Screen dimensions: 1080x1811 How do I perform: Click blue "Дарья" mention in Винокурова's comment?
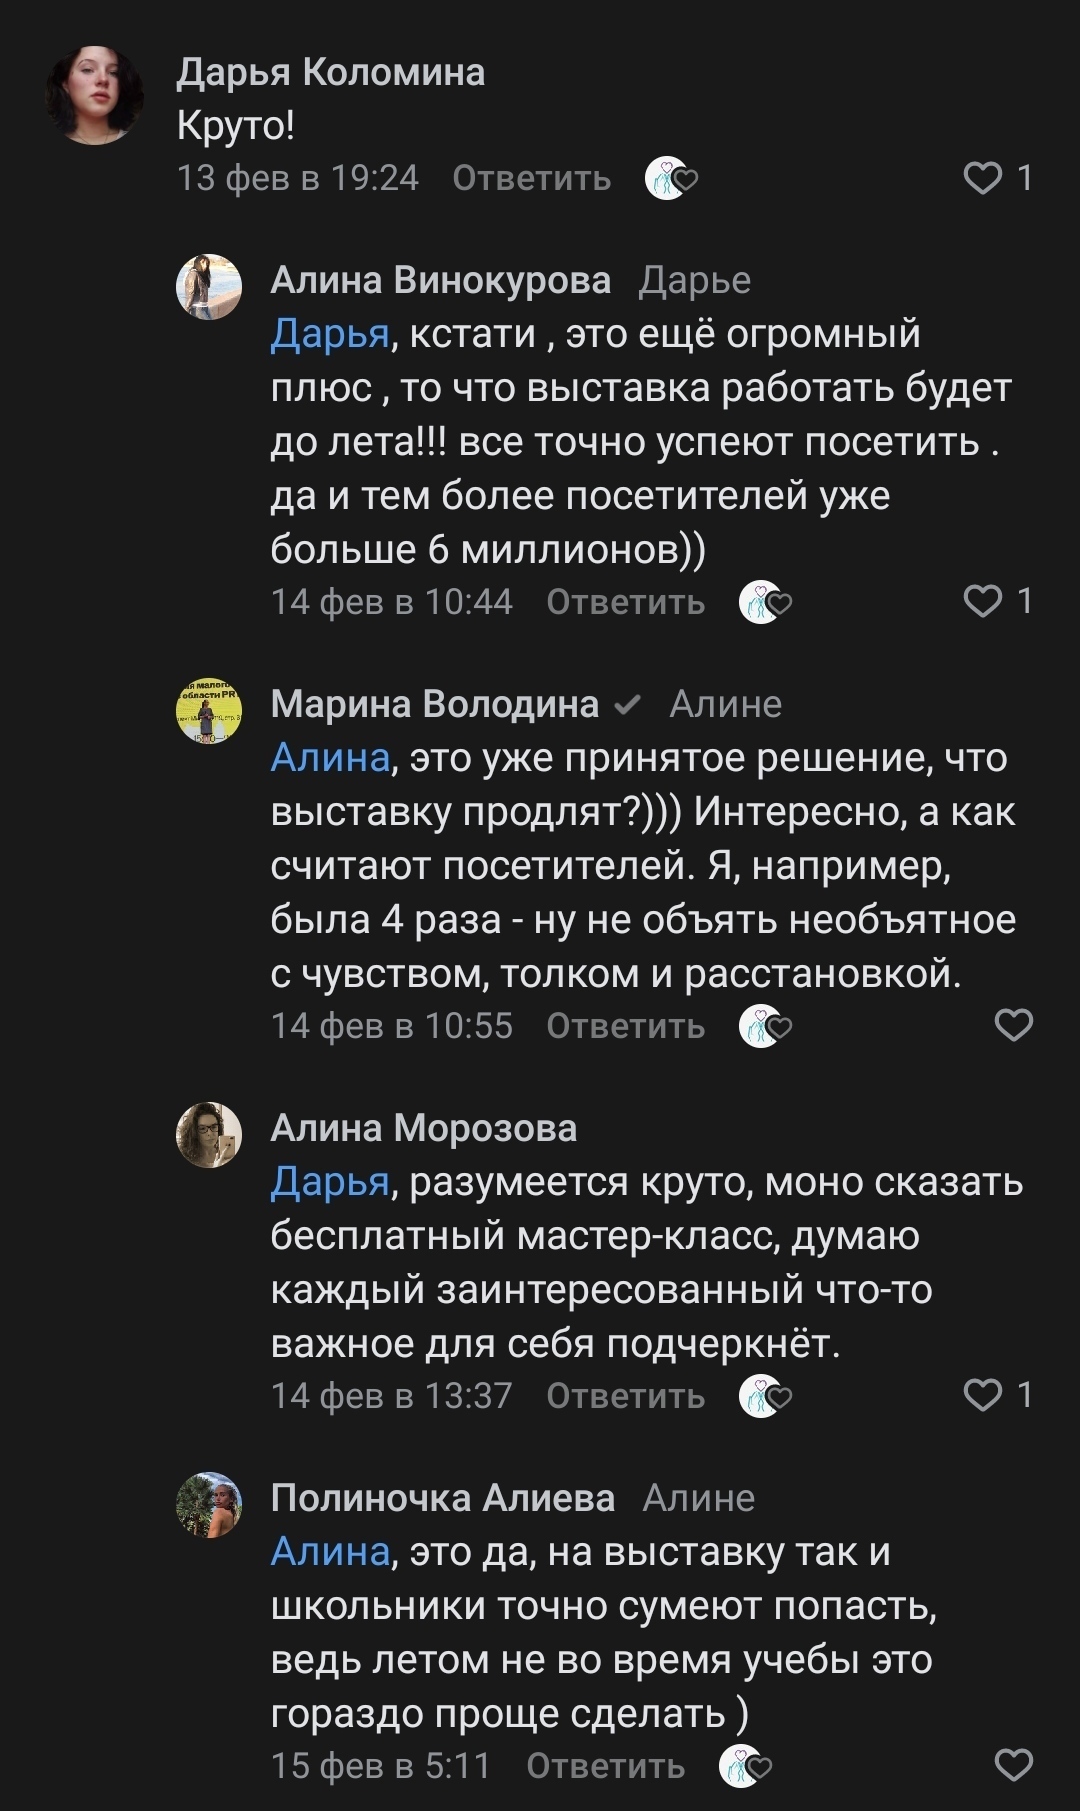coord(329,334)
